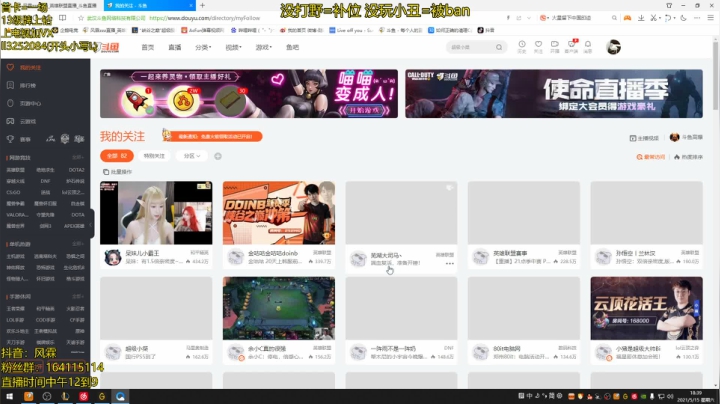The width and height of the screenshot is (720, 404).
Task: Click the 开播 start-streaming icon in header
Action: point(555,45)
